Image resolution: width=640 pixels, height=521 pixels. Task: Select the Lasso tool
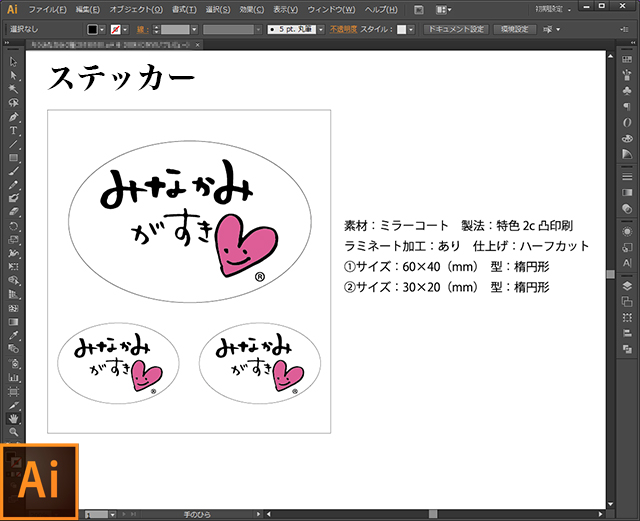[x=13, y=102]
